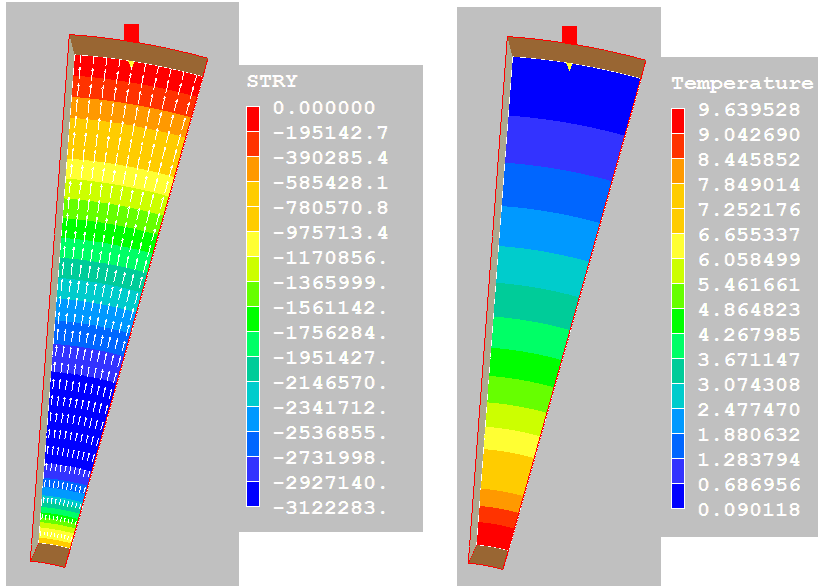This screenshot has height=586, width=834.
Task: Click Temperature legend value 0.090118
Action: pos(749,510)
